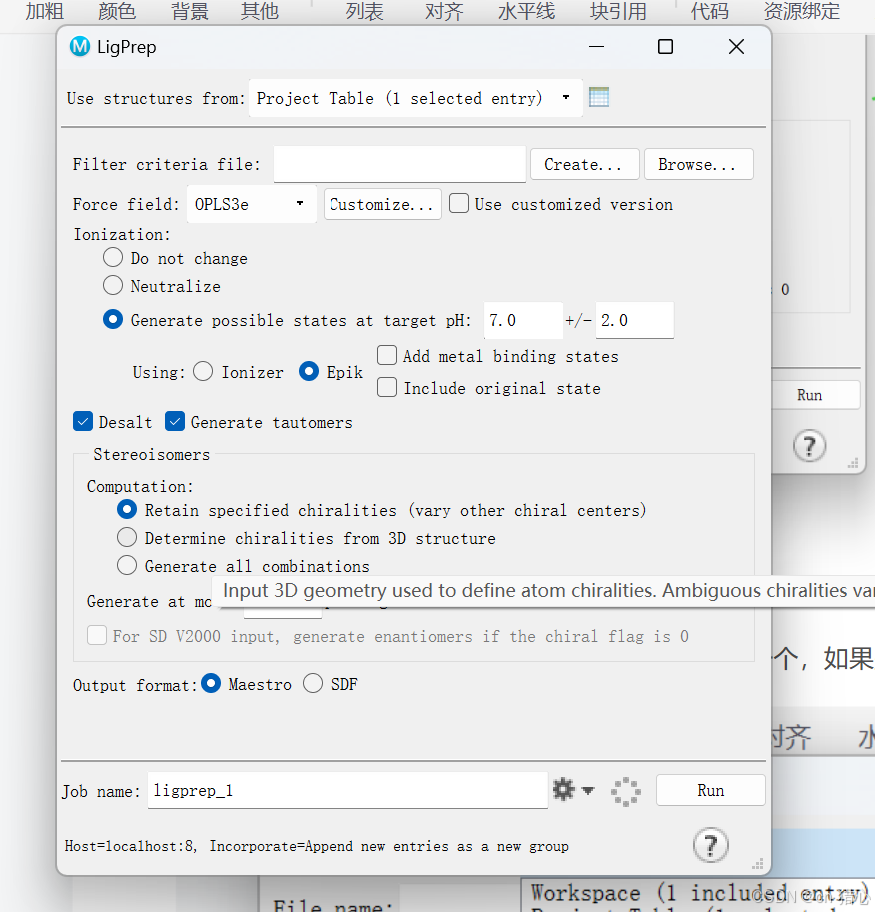Click 加粗 in background editor toolbar
This screenshot has height=912, width=875.
(x=44, y=11)
